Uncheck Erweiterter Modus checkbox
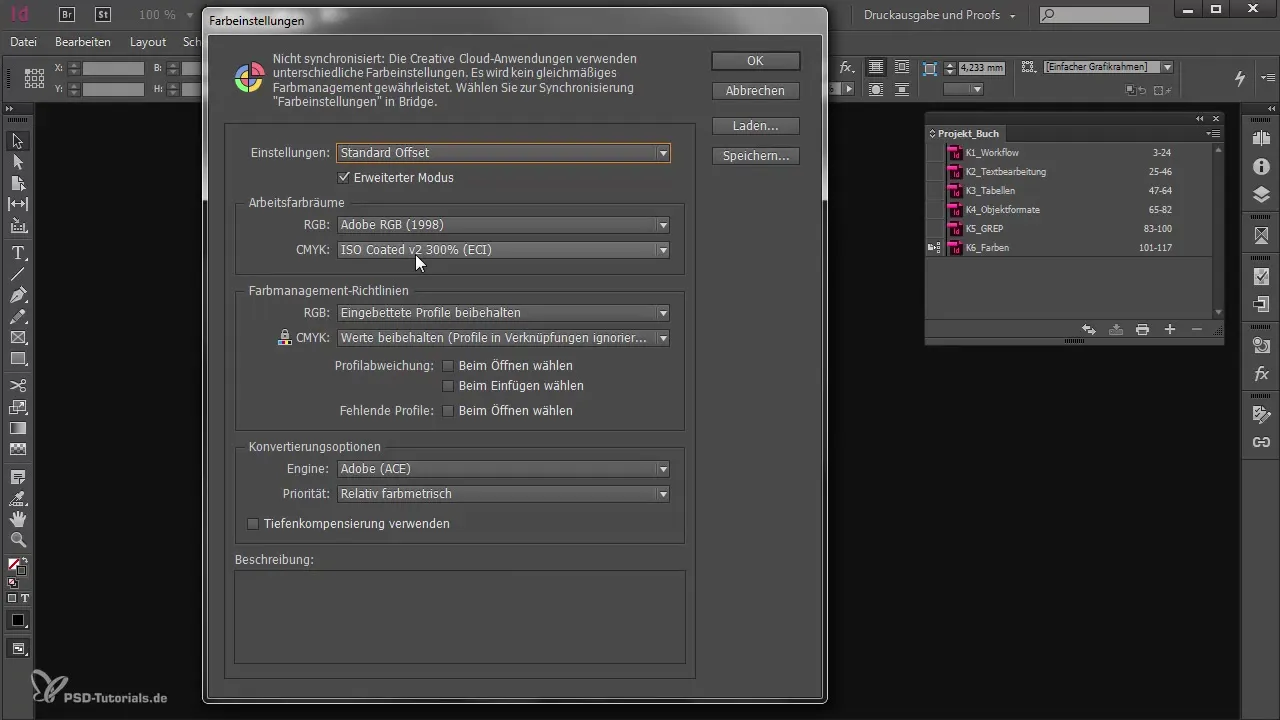Image resolution: width=1280 pixels, height=720 pixels. click(344, 177)
